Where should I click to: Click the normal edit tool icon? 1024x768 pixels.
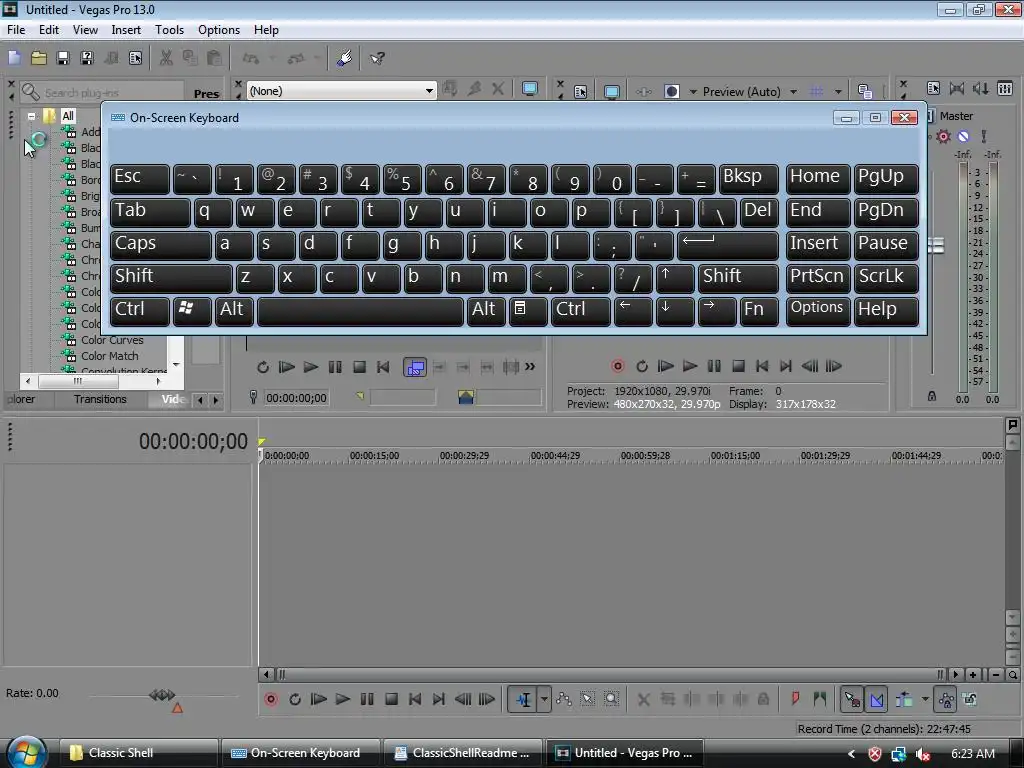point(524,699)
